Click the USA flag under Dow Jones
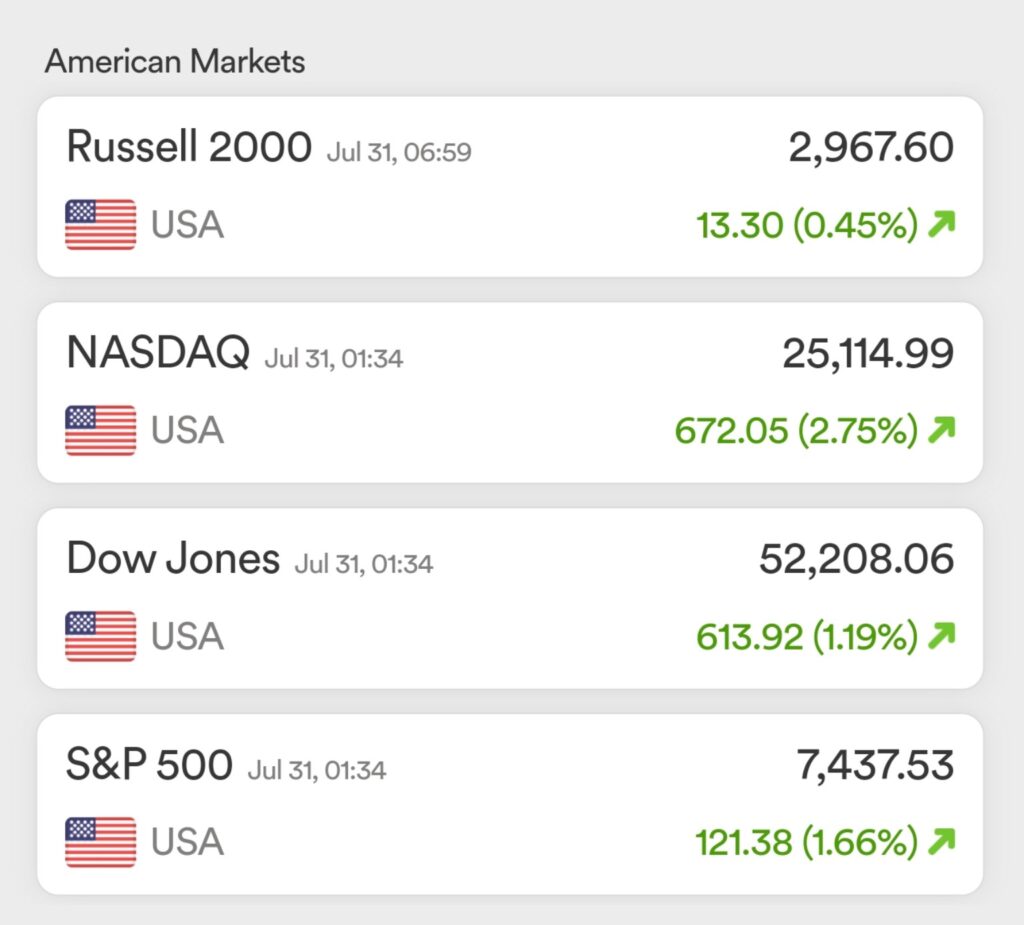Screen dimensions: 1024x925 coord(101,636)
